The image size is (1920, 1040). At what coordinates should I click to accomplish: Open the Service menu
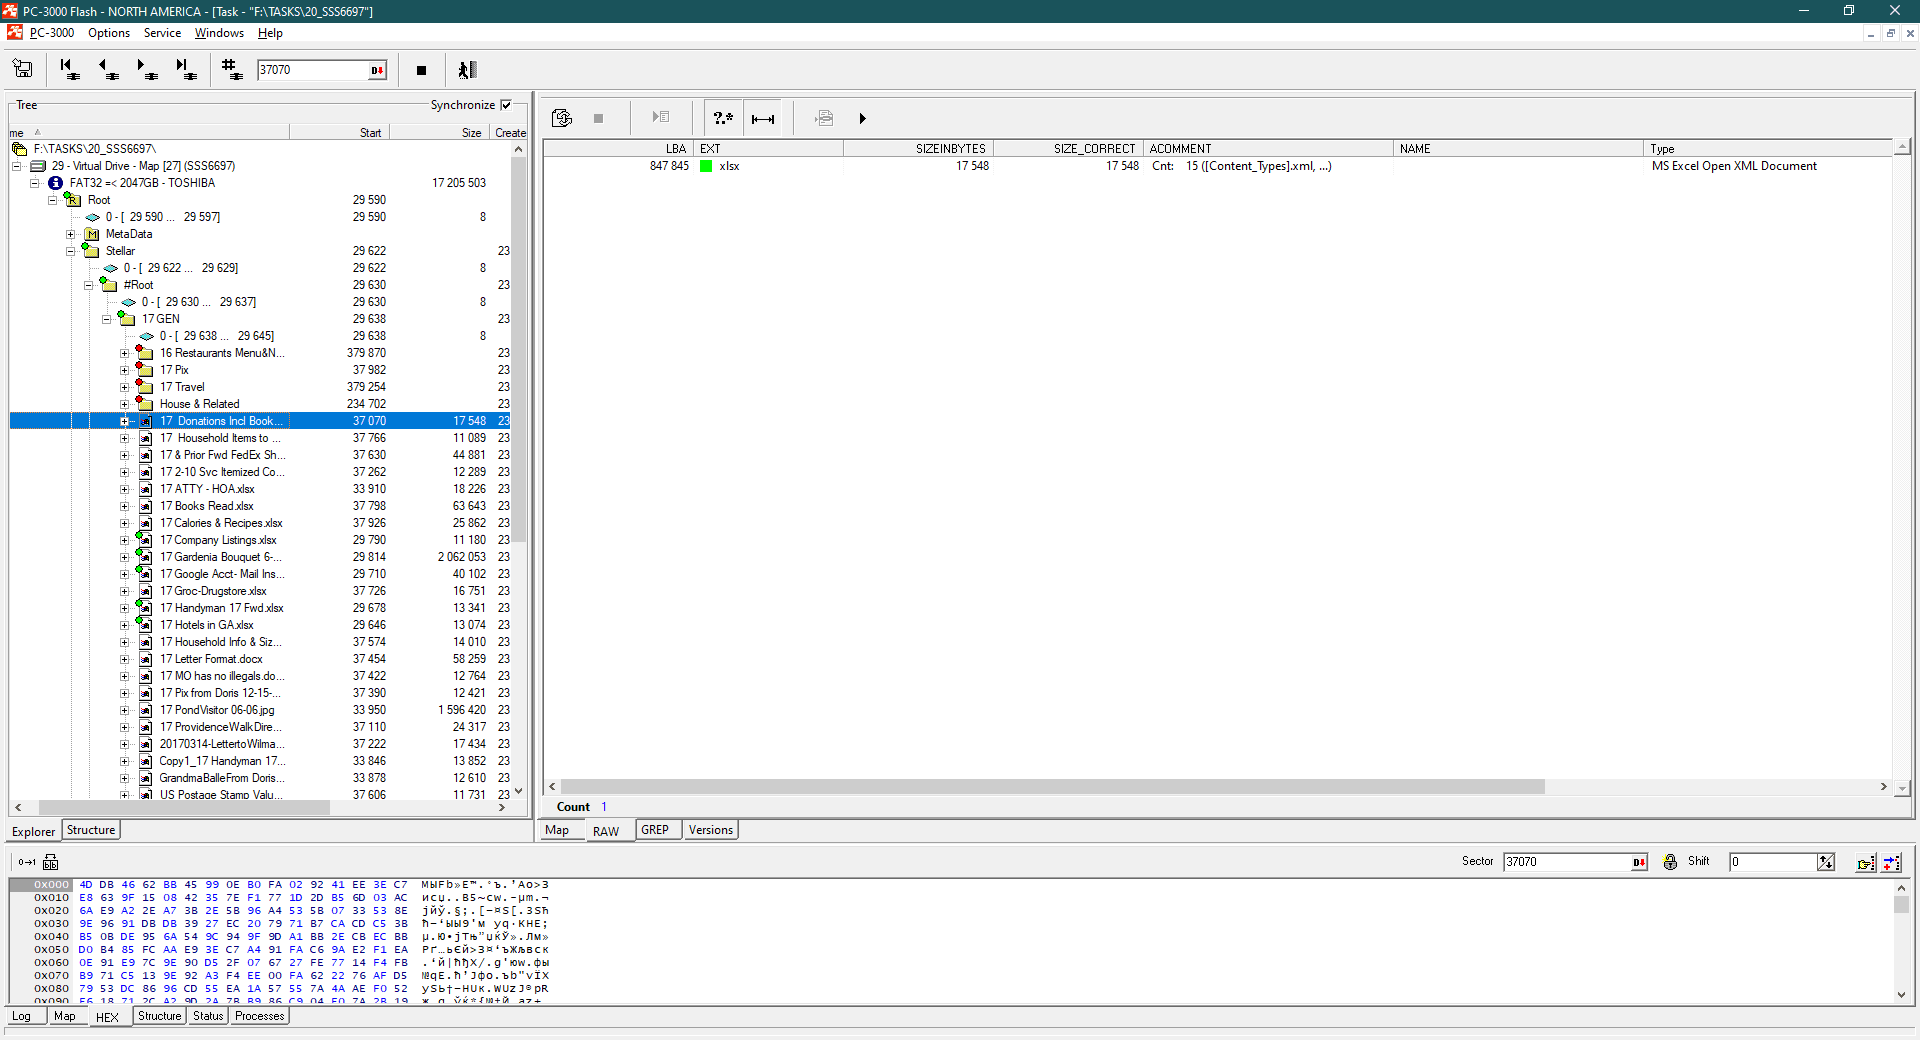pyautogui.click(x=162, y=33)
